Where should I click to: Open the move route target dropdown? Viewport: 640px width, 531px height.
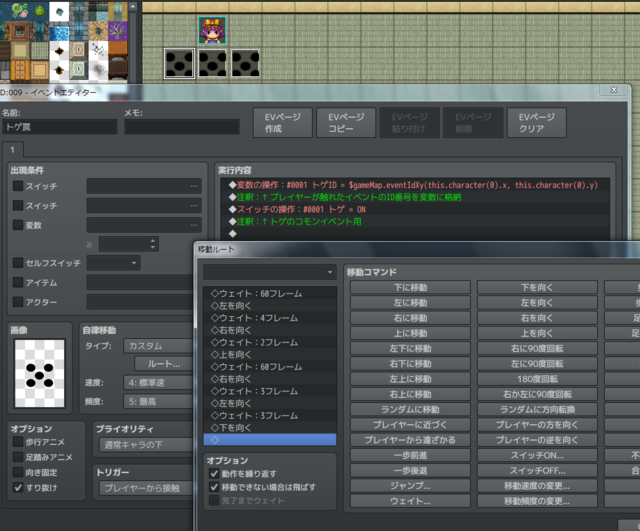tap(270, 272)
